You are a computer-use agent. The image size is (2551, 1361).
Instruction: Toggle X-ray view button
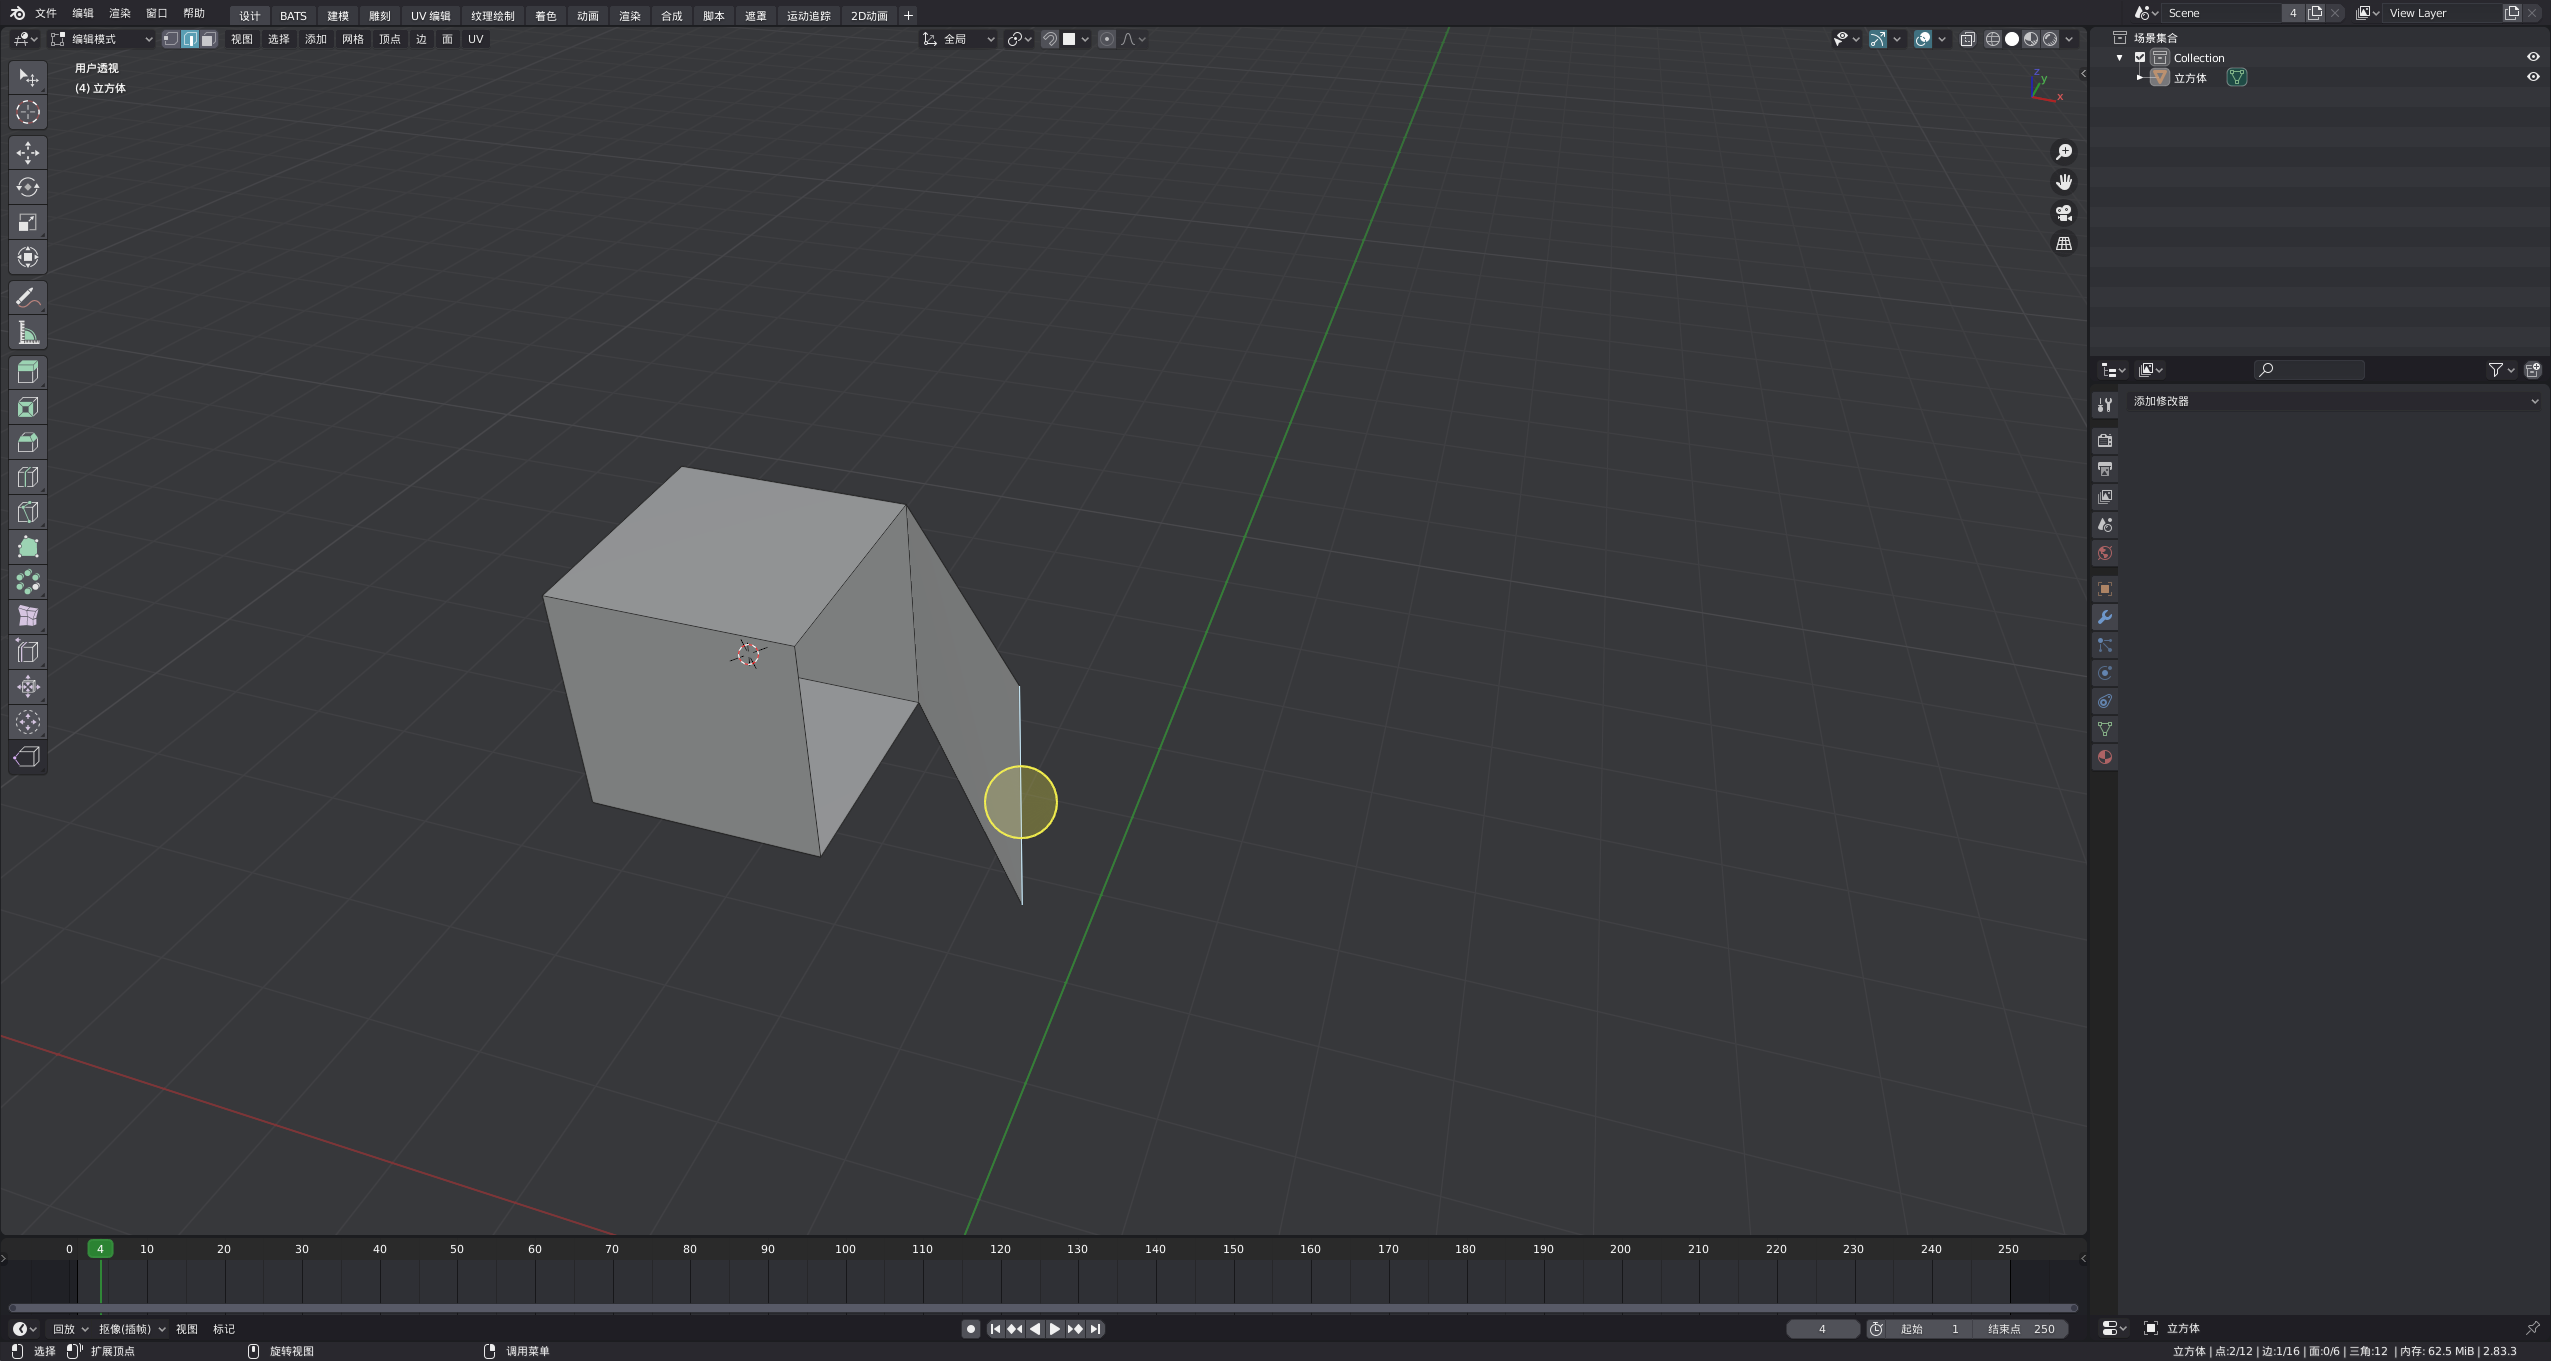click(1967, 39)
